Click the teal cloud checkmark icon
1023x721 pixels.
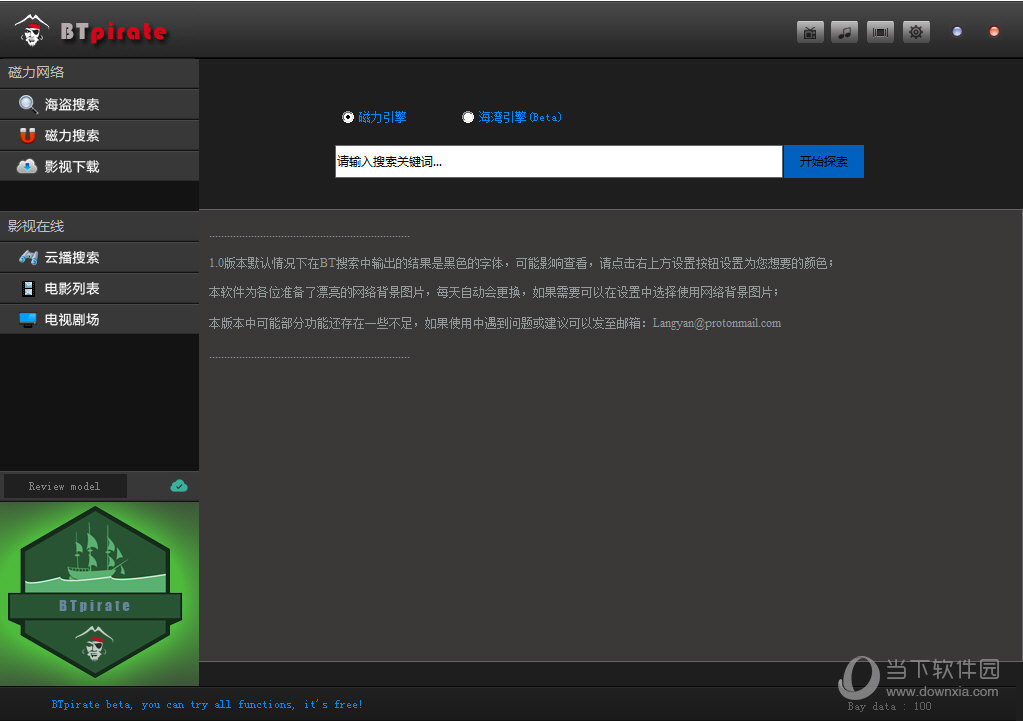[179, 486]
